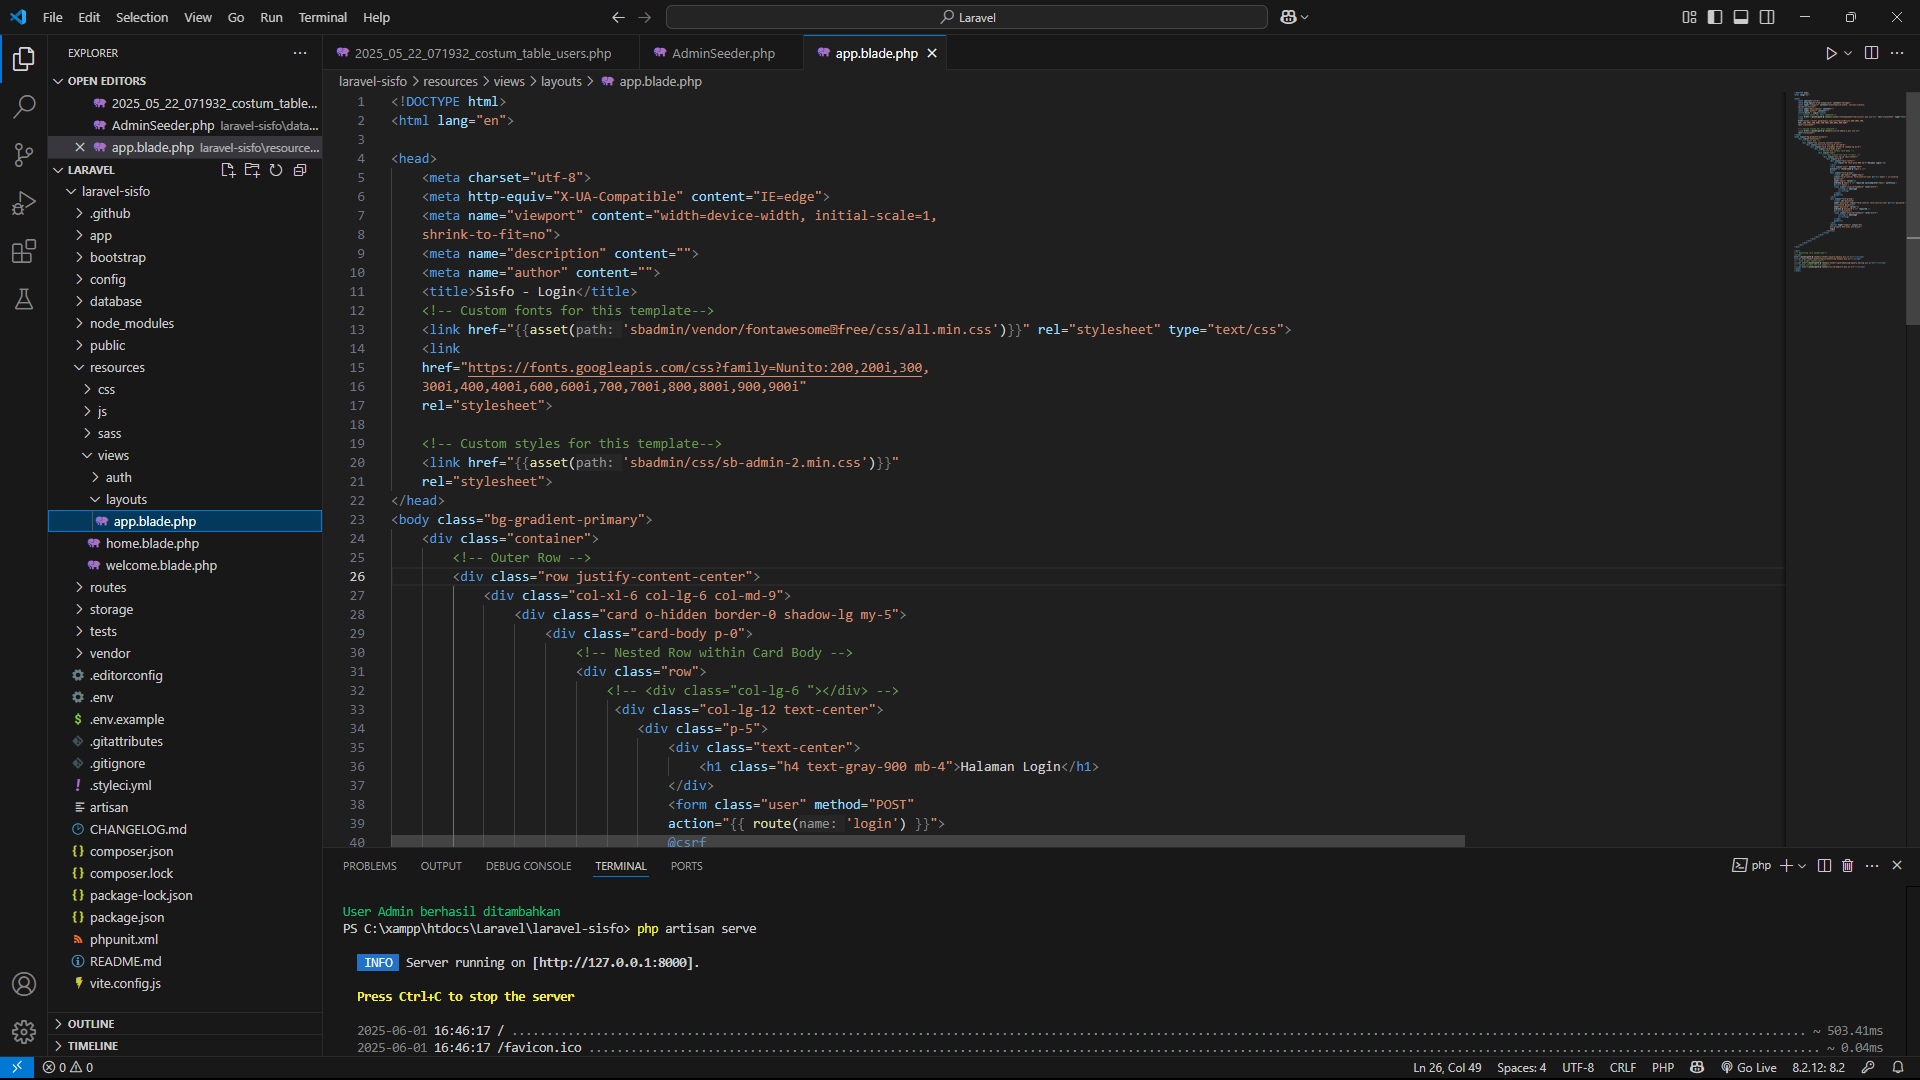Toggle primary side bar visibility
The image size is (1920, 1080).
coord(1715,17)
